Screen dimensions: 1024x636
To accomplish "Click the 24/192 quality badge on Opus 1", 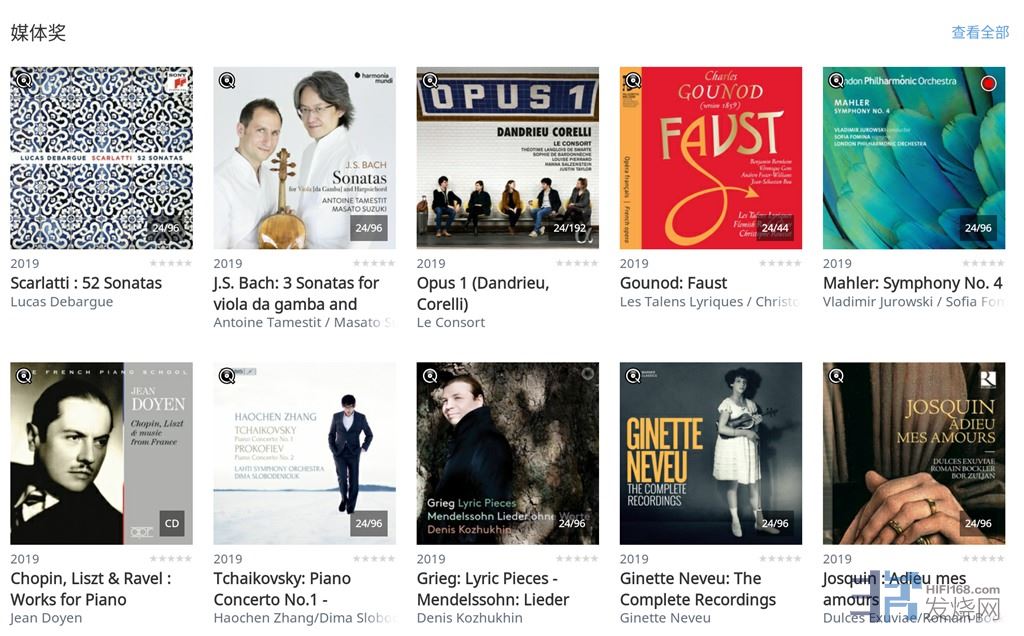I will click(x=571, y=228).
